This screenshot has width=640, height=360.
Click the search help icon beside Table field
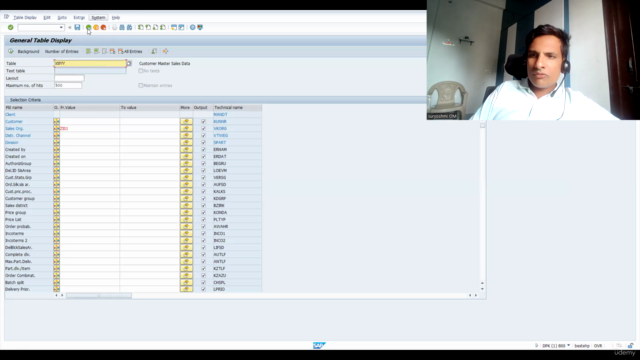129,63
